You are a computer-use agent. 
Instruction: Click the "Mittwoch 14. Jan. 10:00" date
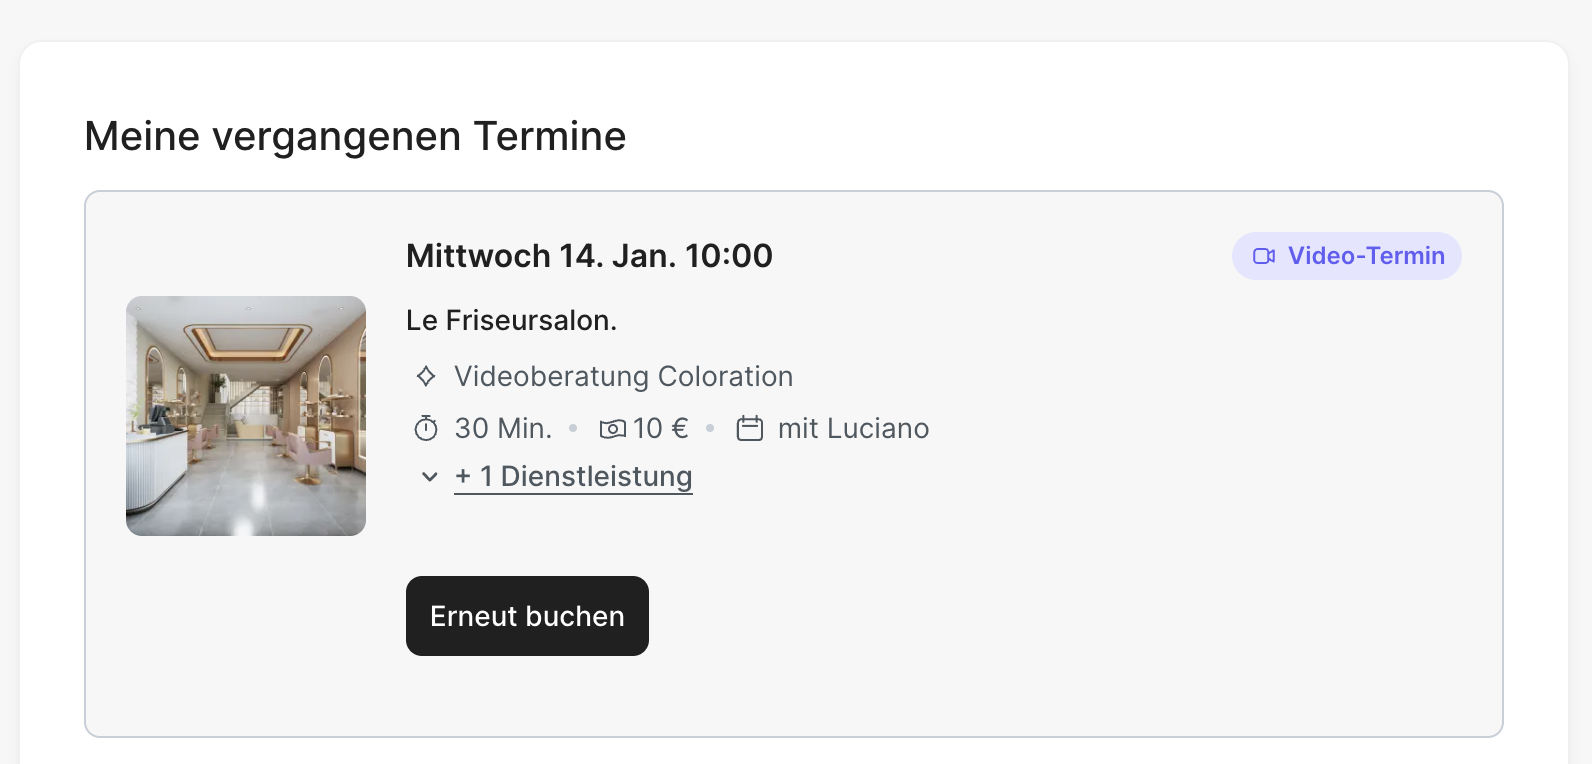[589, 256]
